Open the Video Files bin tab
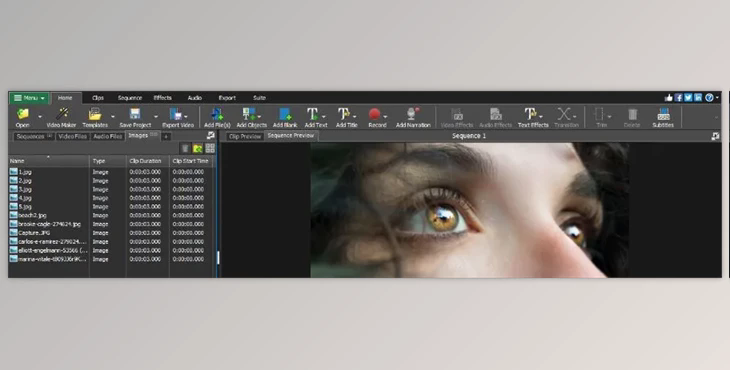This screenshot has height=370, width=730. [x=73, y=136]
